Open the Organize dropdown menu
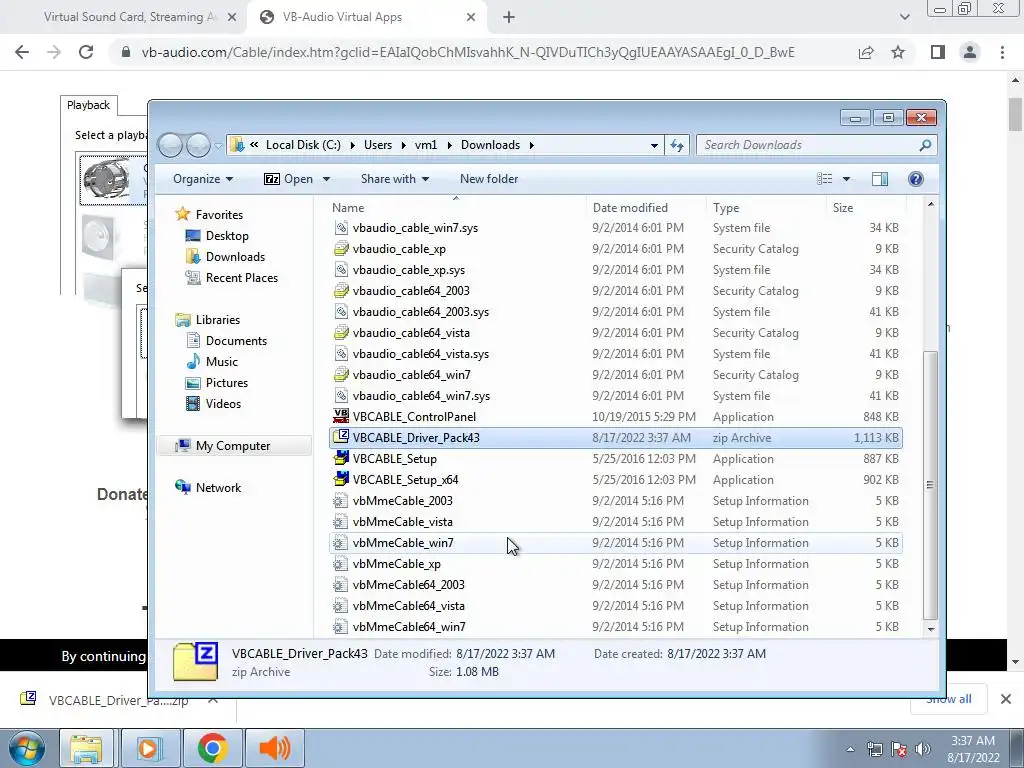Screen dimensions: 1024x768 [203, 179]
